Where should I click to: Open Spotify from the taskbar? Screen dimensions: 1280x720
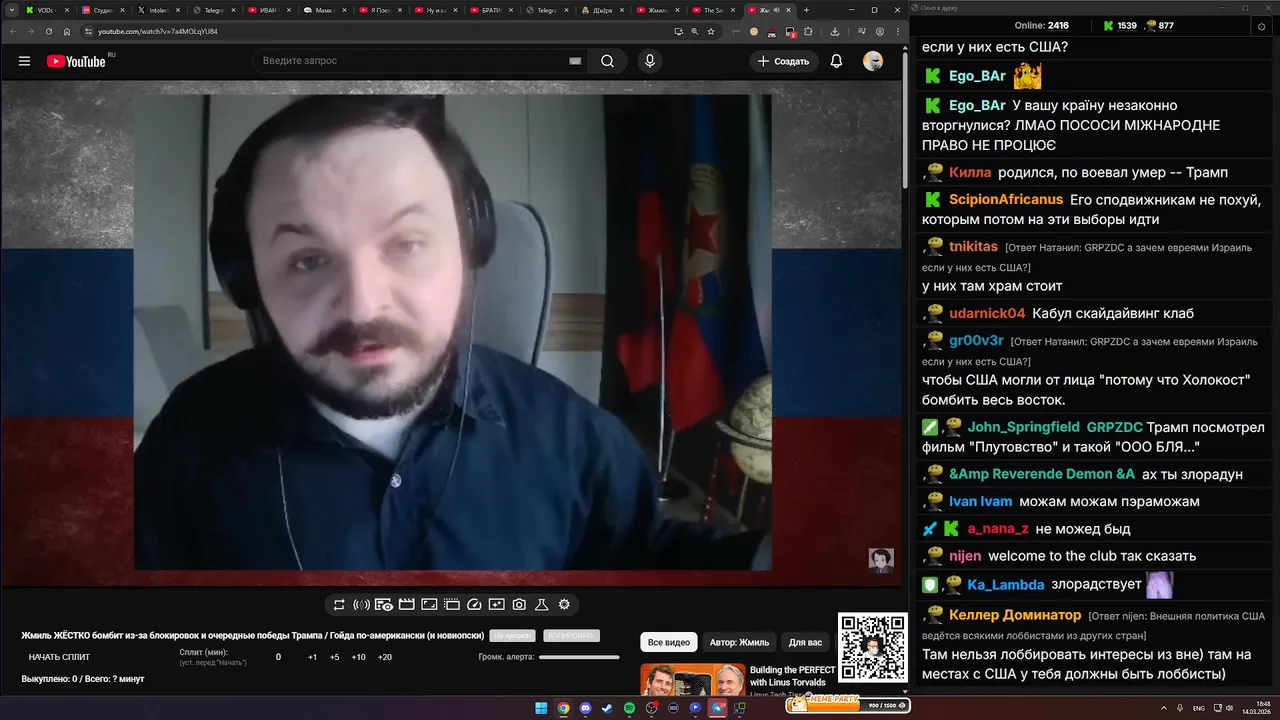[629, 708]
